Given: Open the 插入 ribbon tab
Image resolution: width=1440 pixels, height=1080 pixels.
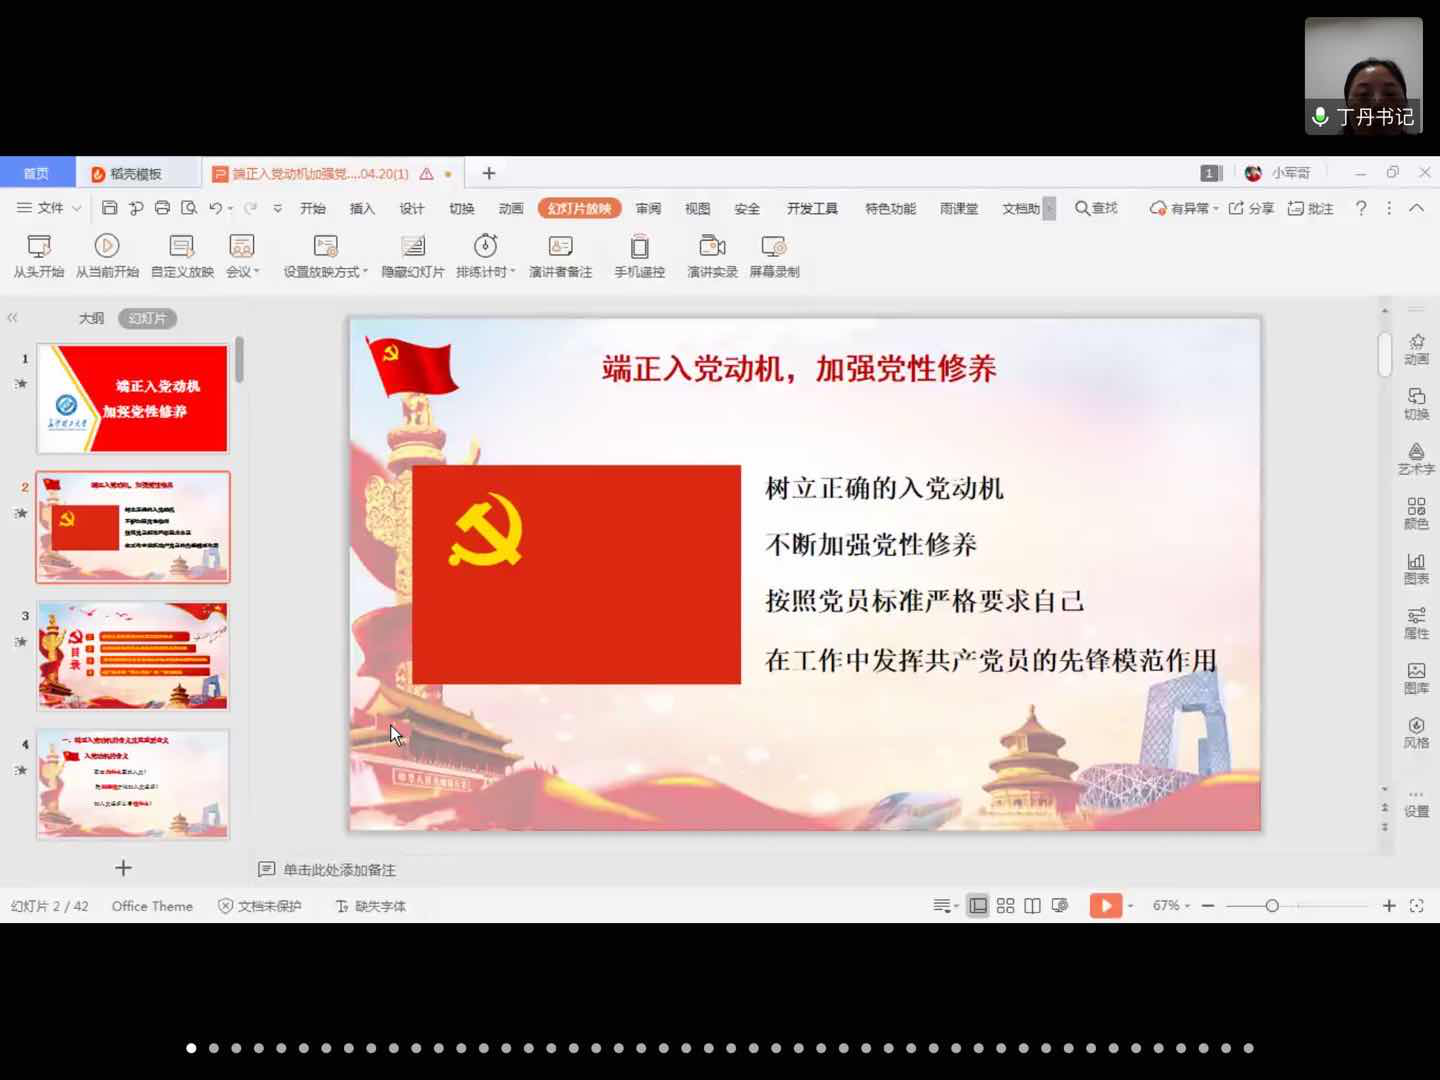Looking at the screenshot, I should pos(362,208).
